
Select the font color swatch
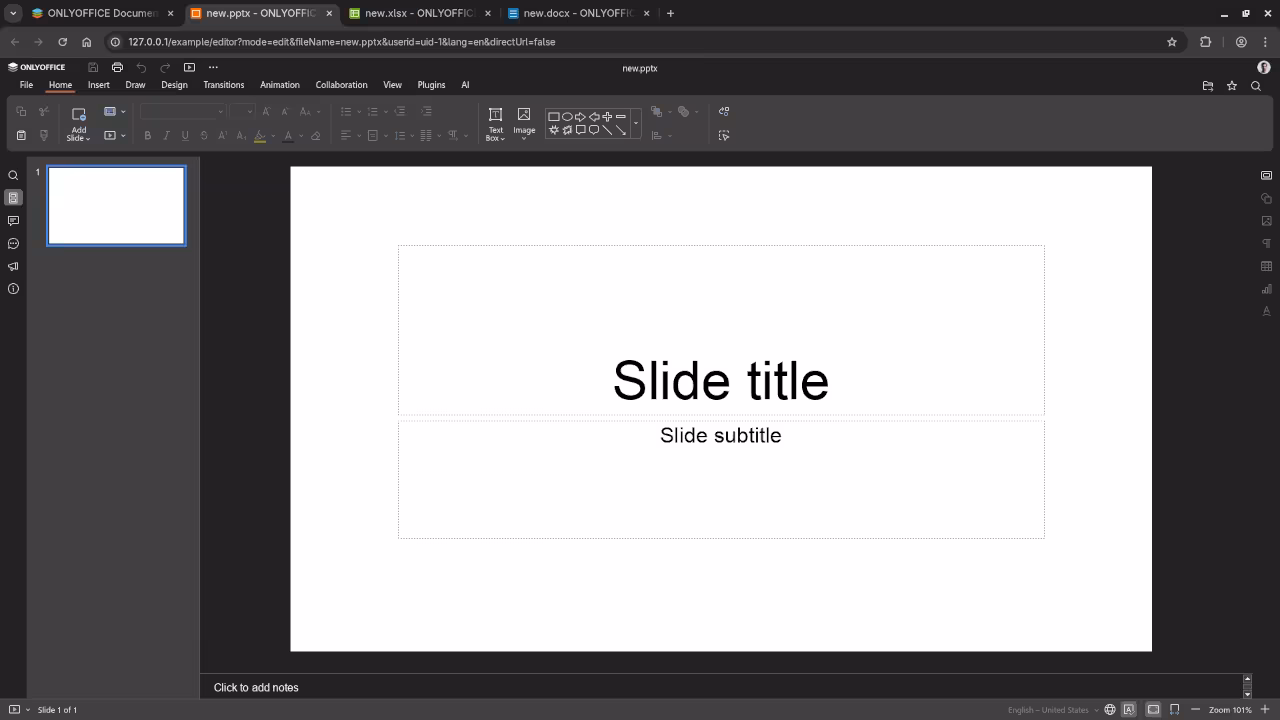tap(288, 135)
